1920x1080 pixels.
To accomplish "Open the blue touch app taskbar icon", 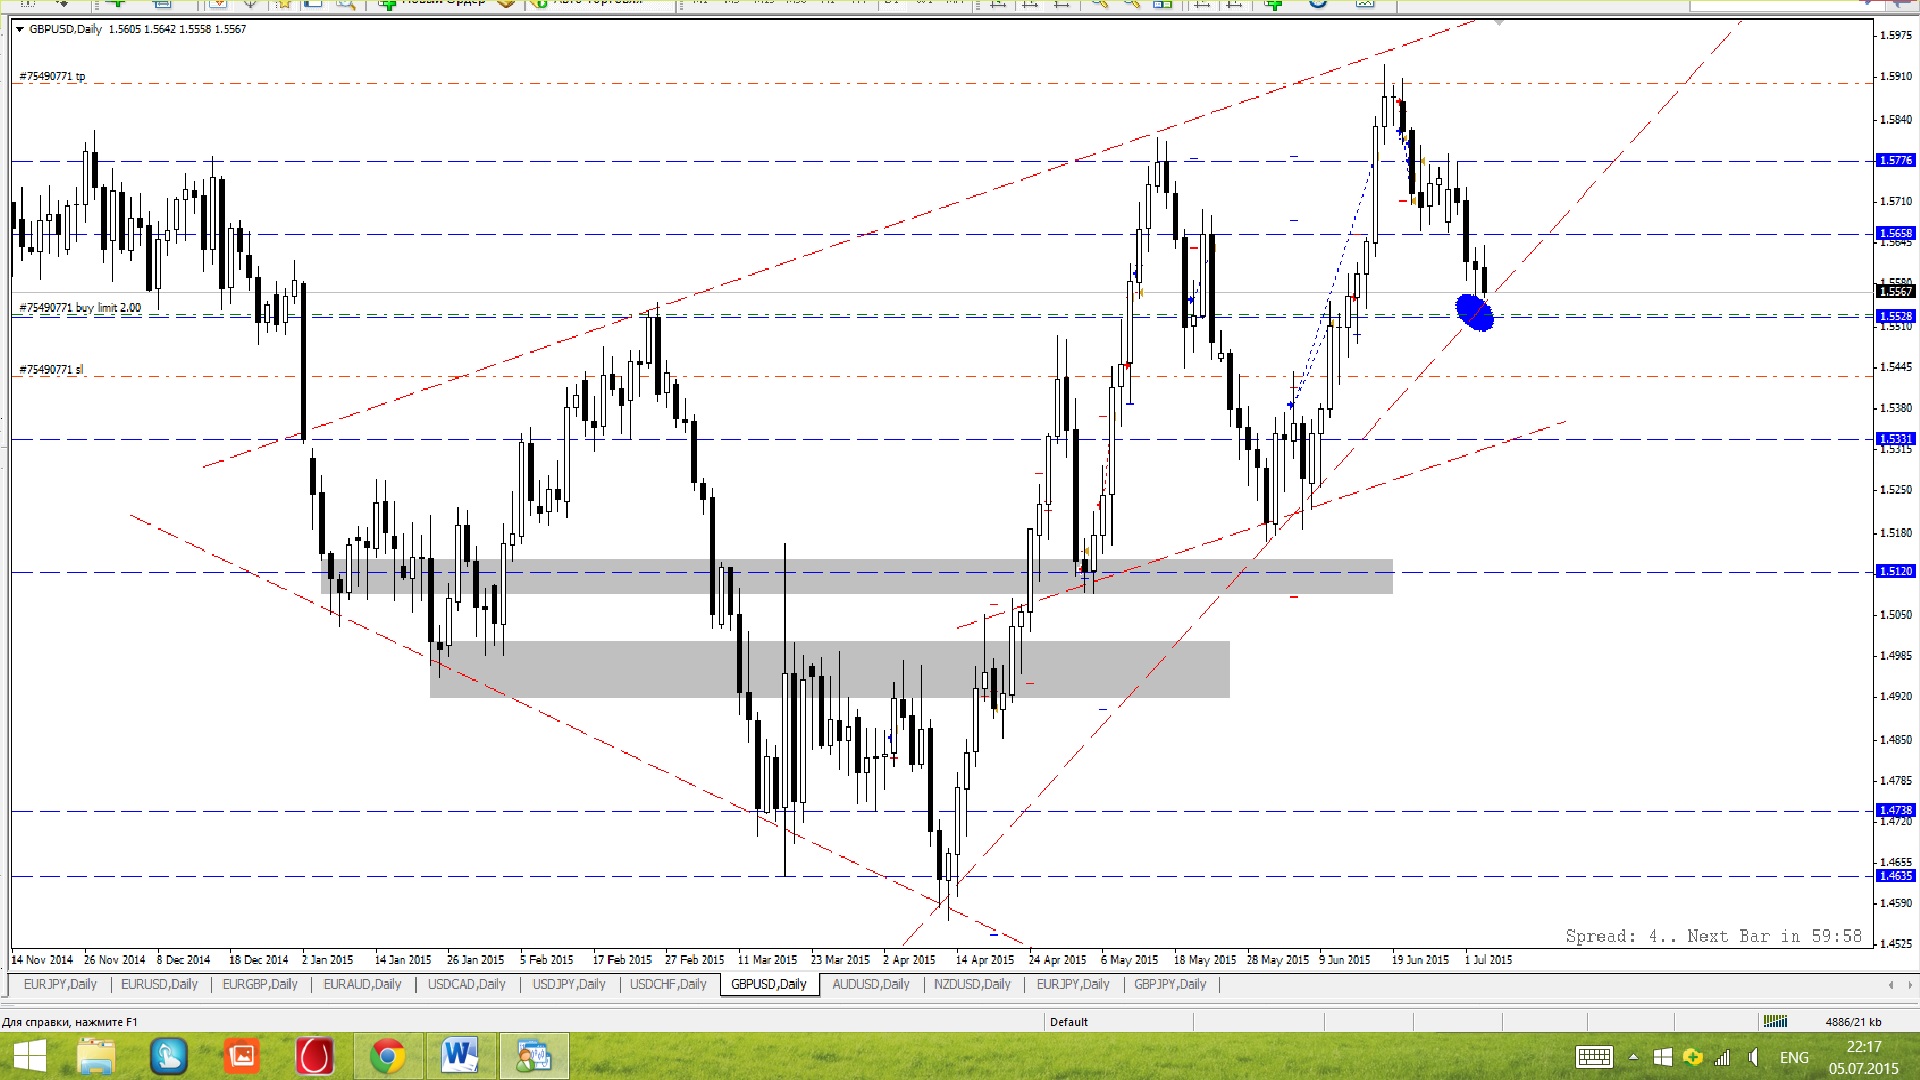I will pyautogui.click(x=169, y=1056).
